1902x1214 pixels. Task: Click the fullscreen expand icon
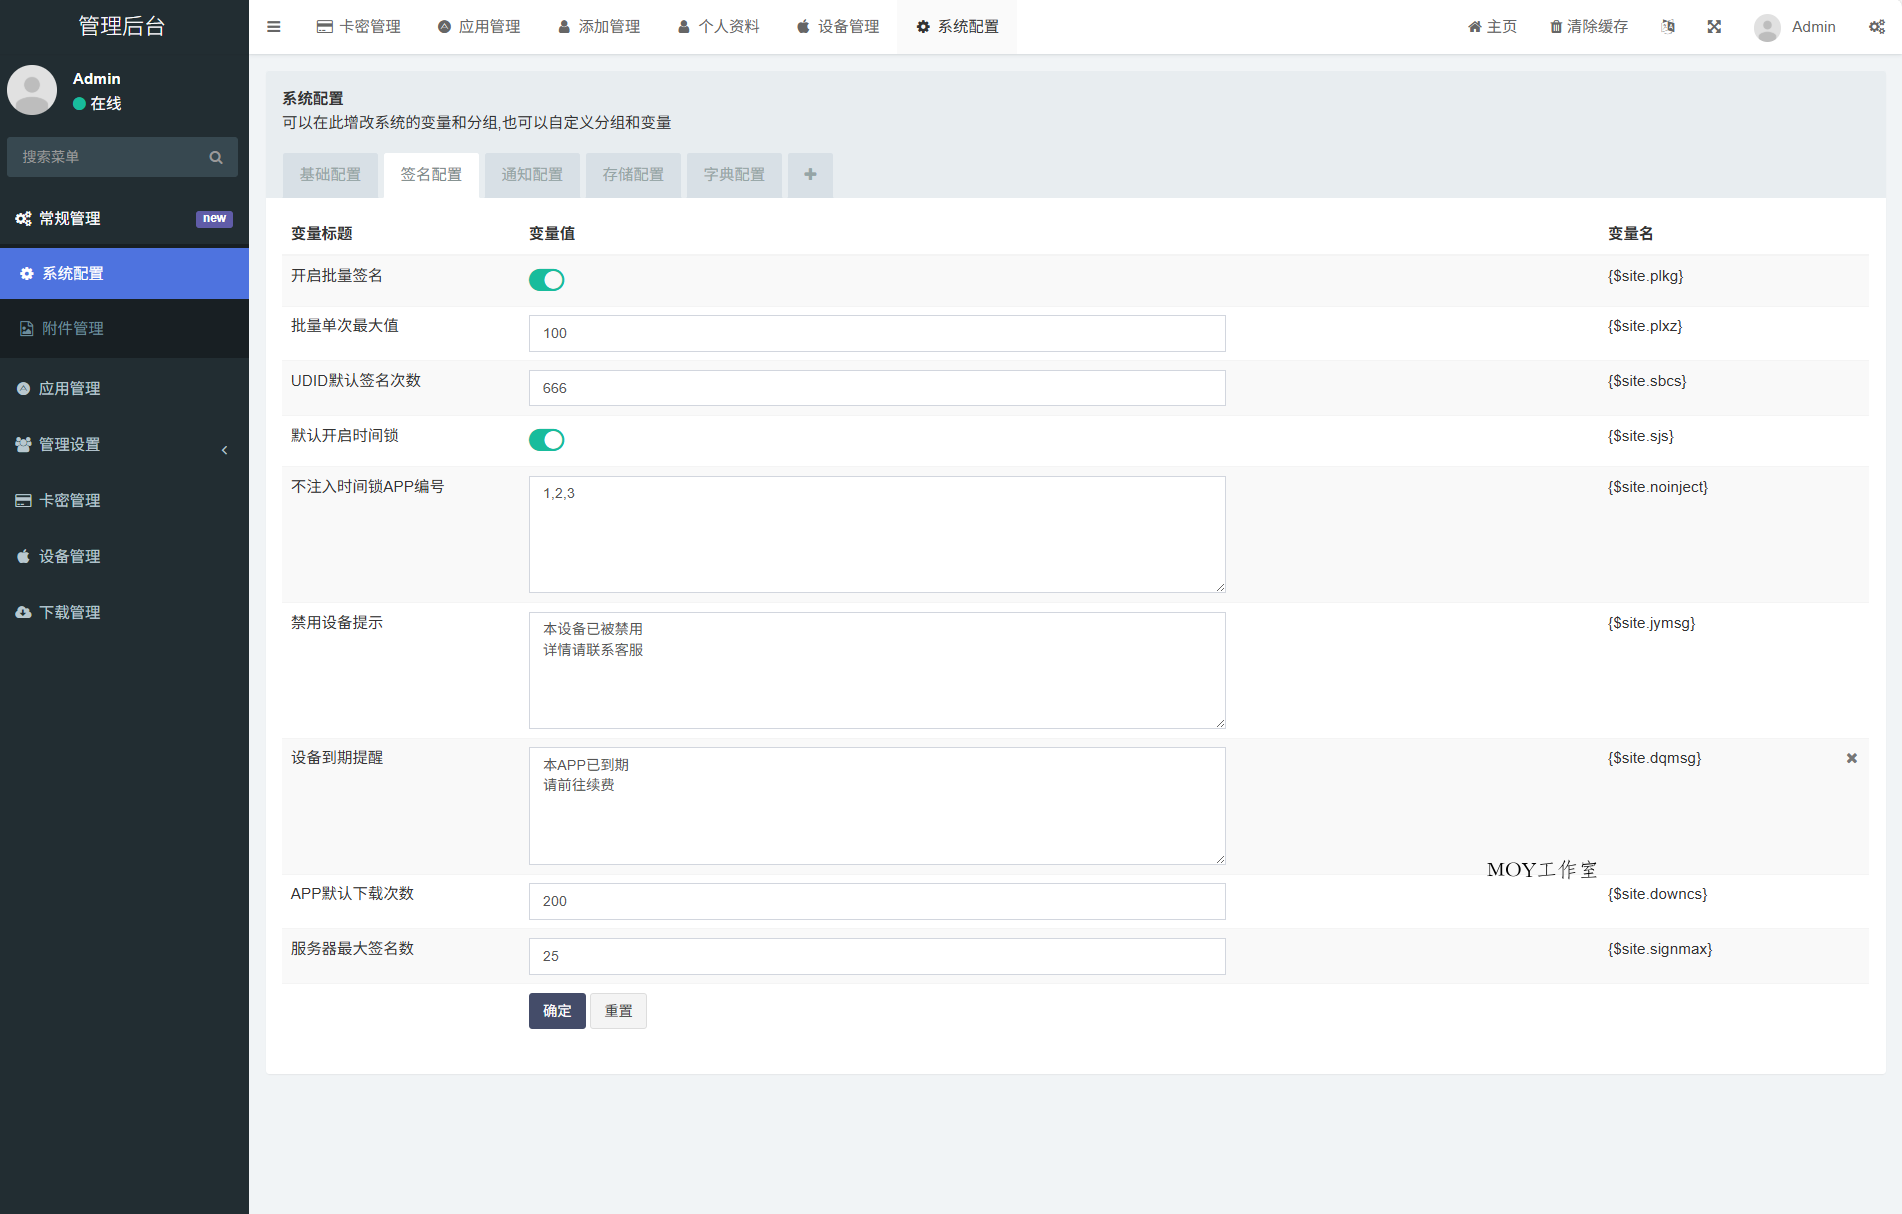(x=1714, y=27)
